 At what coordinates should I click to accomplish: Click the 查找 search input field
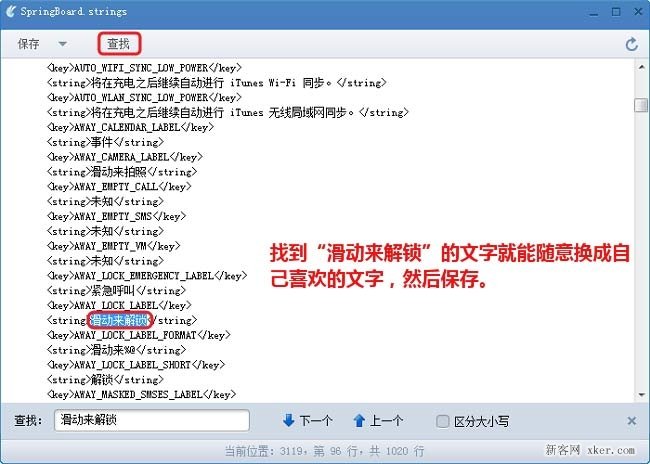152,420
